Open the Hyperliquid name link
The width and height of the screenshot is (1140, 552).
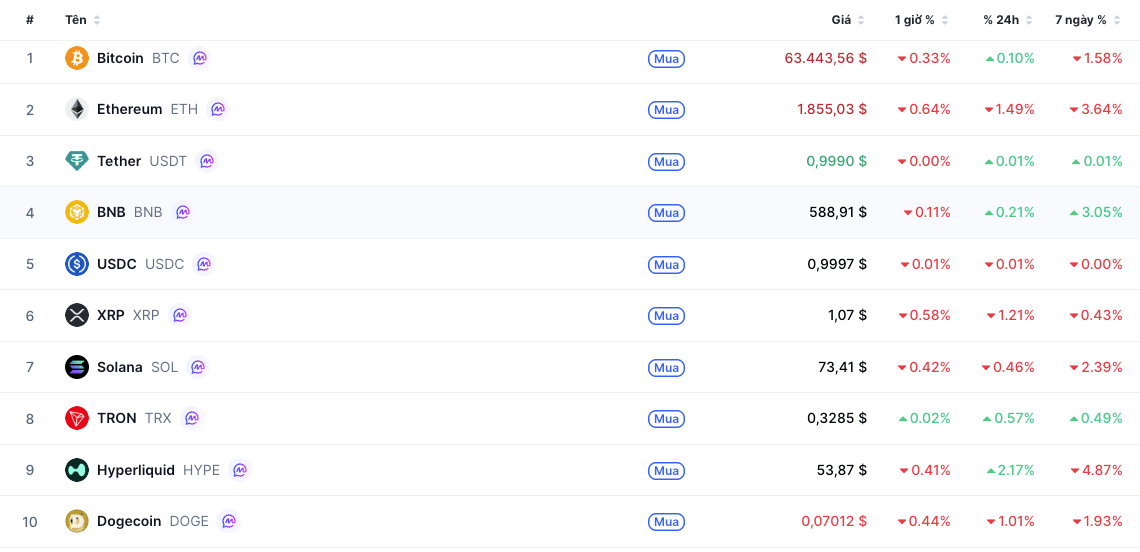pyautogui.click(x=136, y=470)
